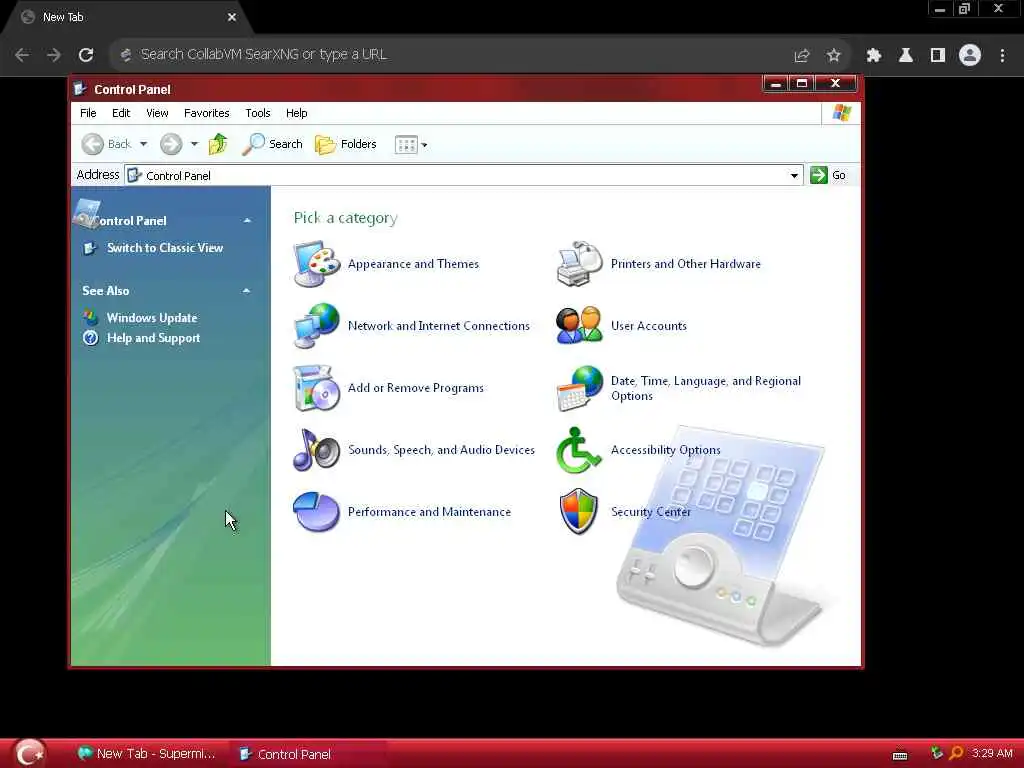Viewport: 1024px width, 768px height.
Task: Open Date, Time, Language globe icon
Action: tap(579, 388)
